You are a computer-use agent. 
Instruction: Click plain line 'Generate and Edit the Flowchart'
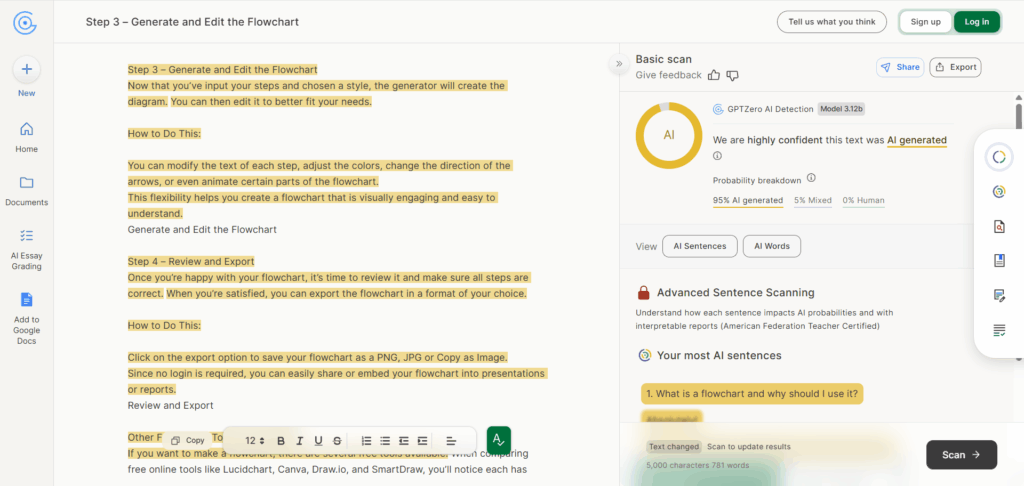[202, 229]
